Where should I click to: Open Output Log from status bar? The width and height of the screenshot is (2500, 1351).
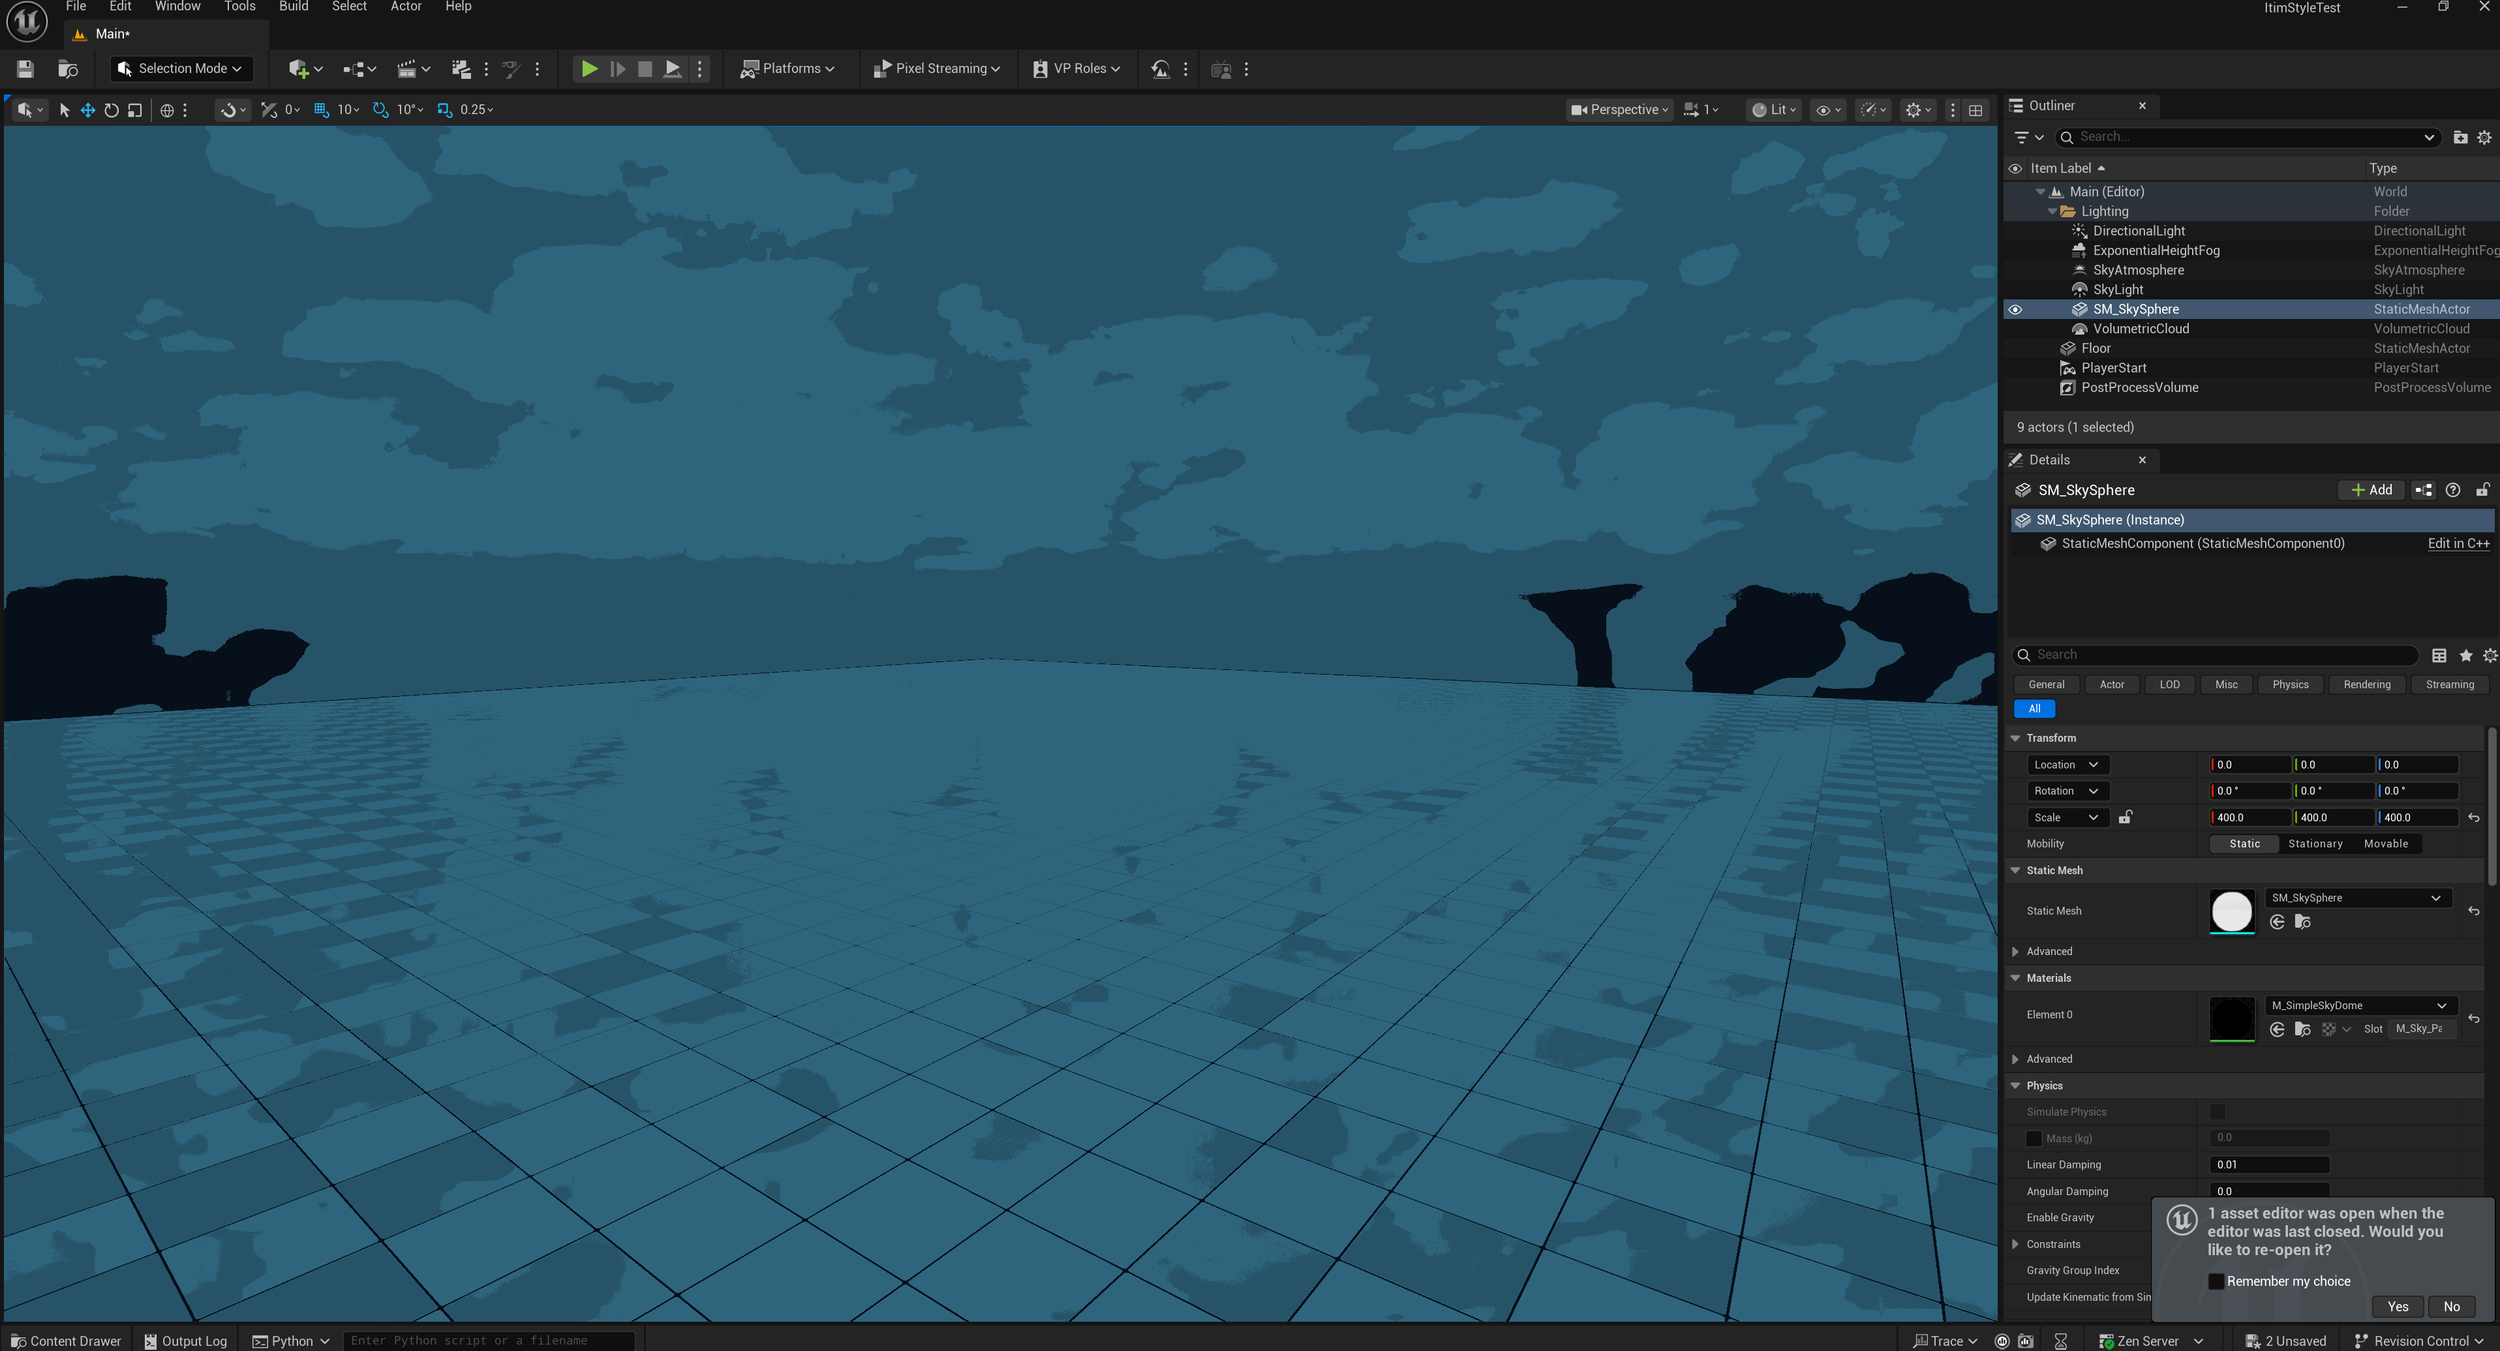(x=186, y=1341)
